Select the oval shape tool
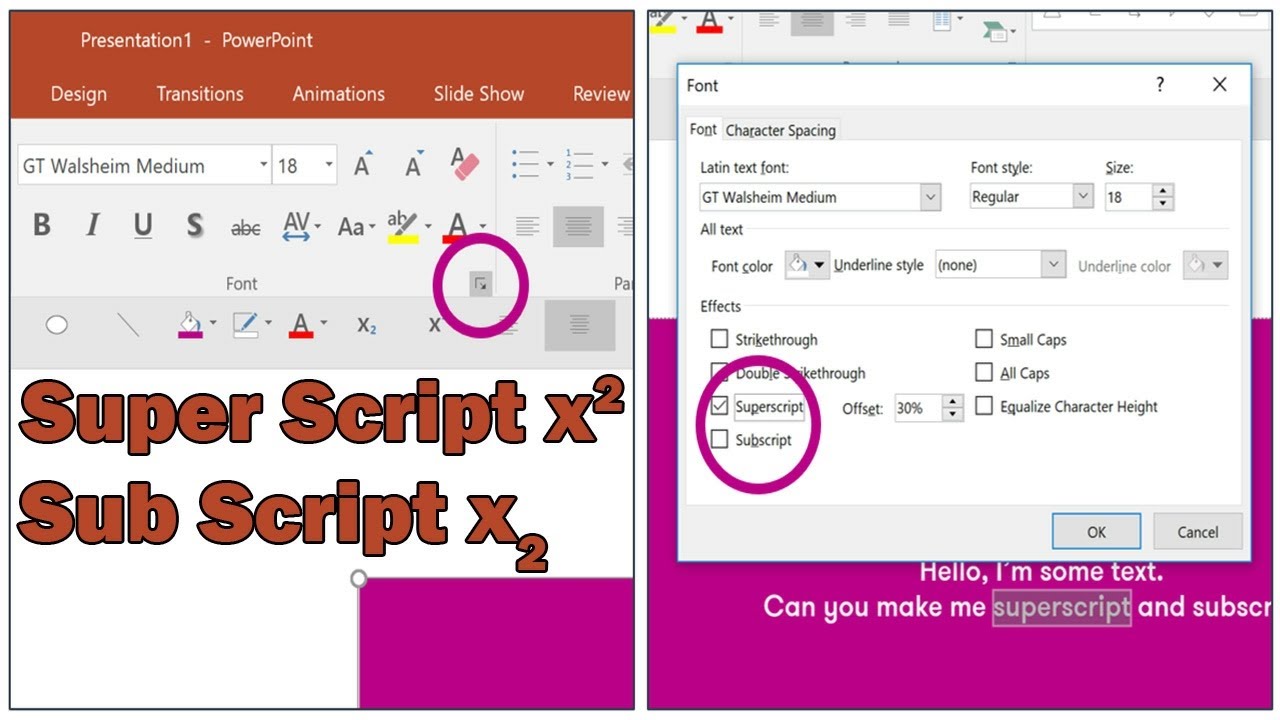Viewport: 1280px width, 720px height. tap(57, 325)
